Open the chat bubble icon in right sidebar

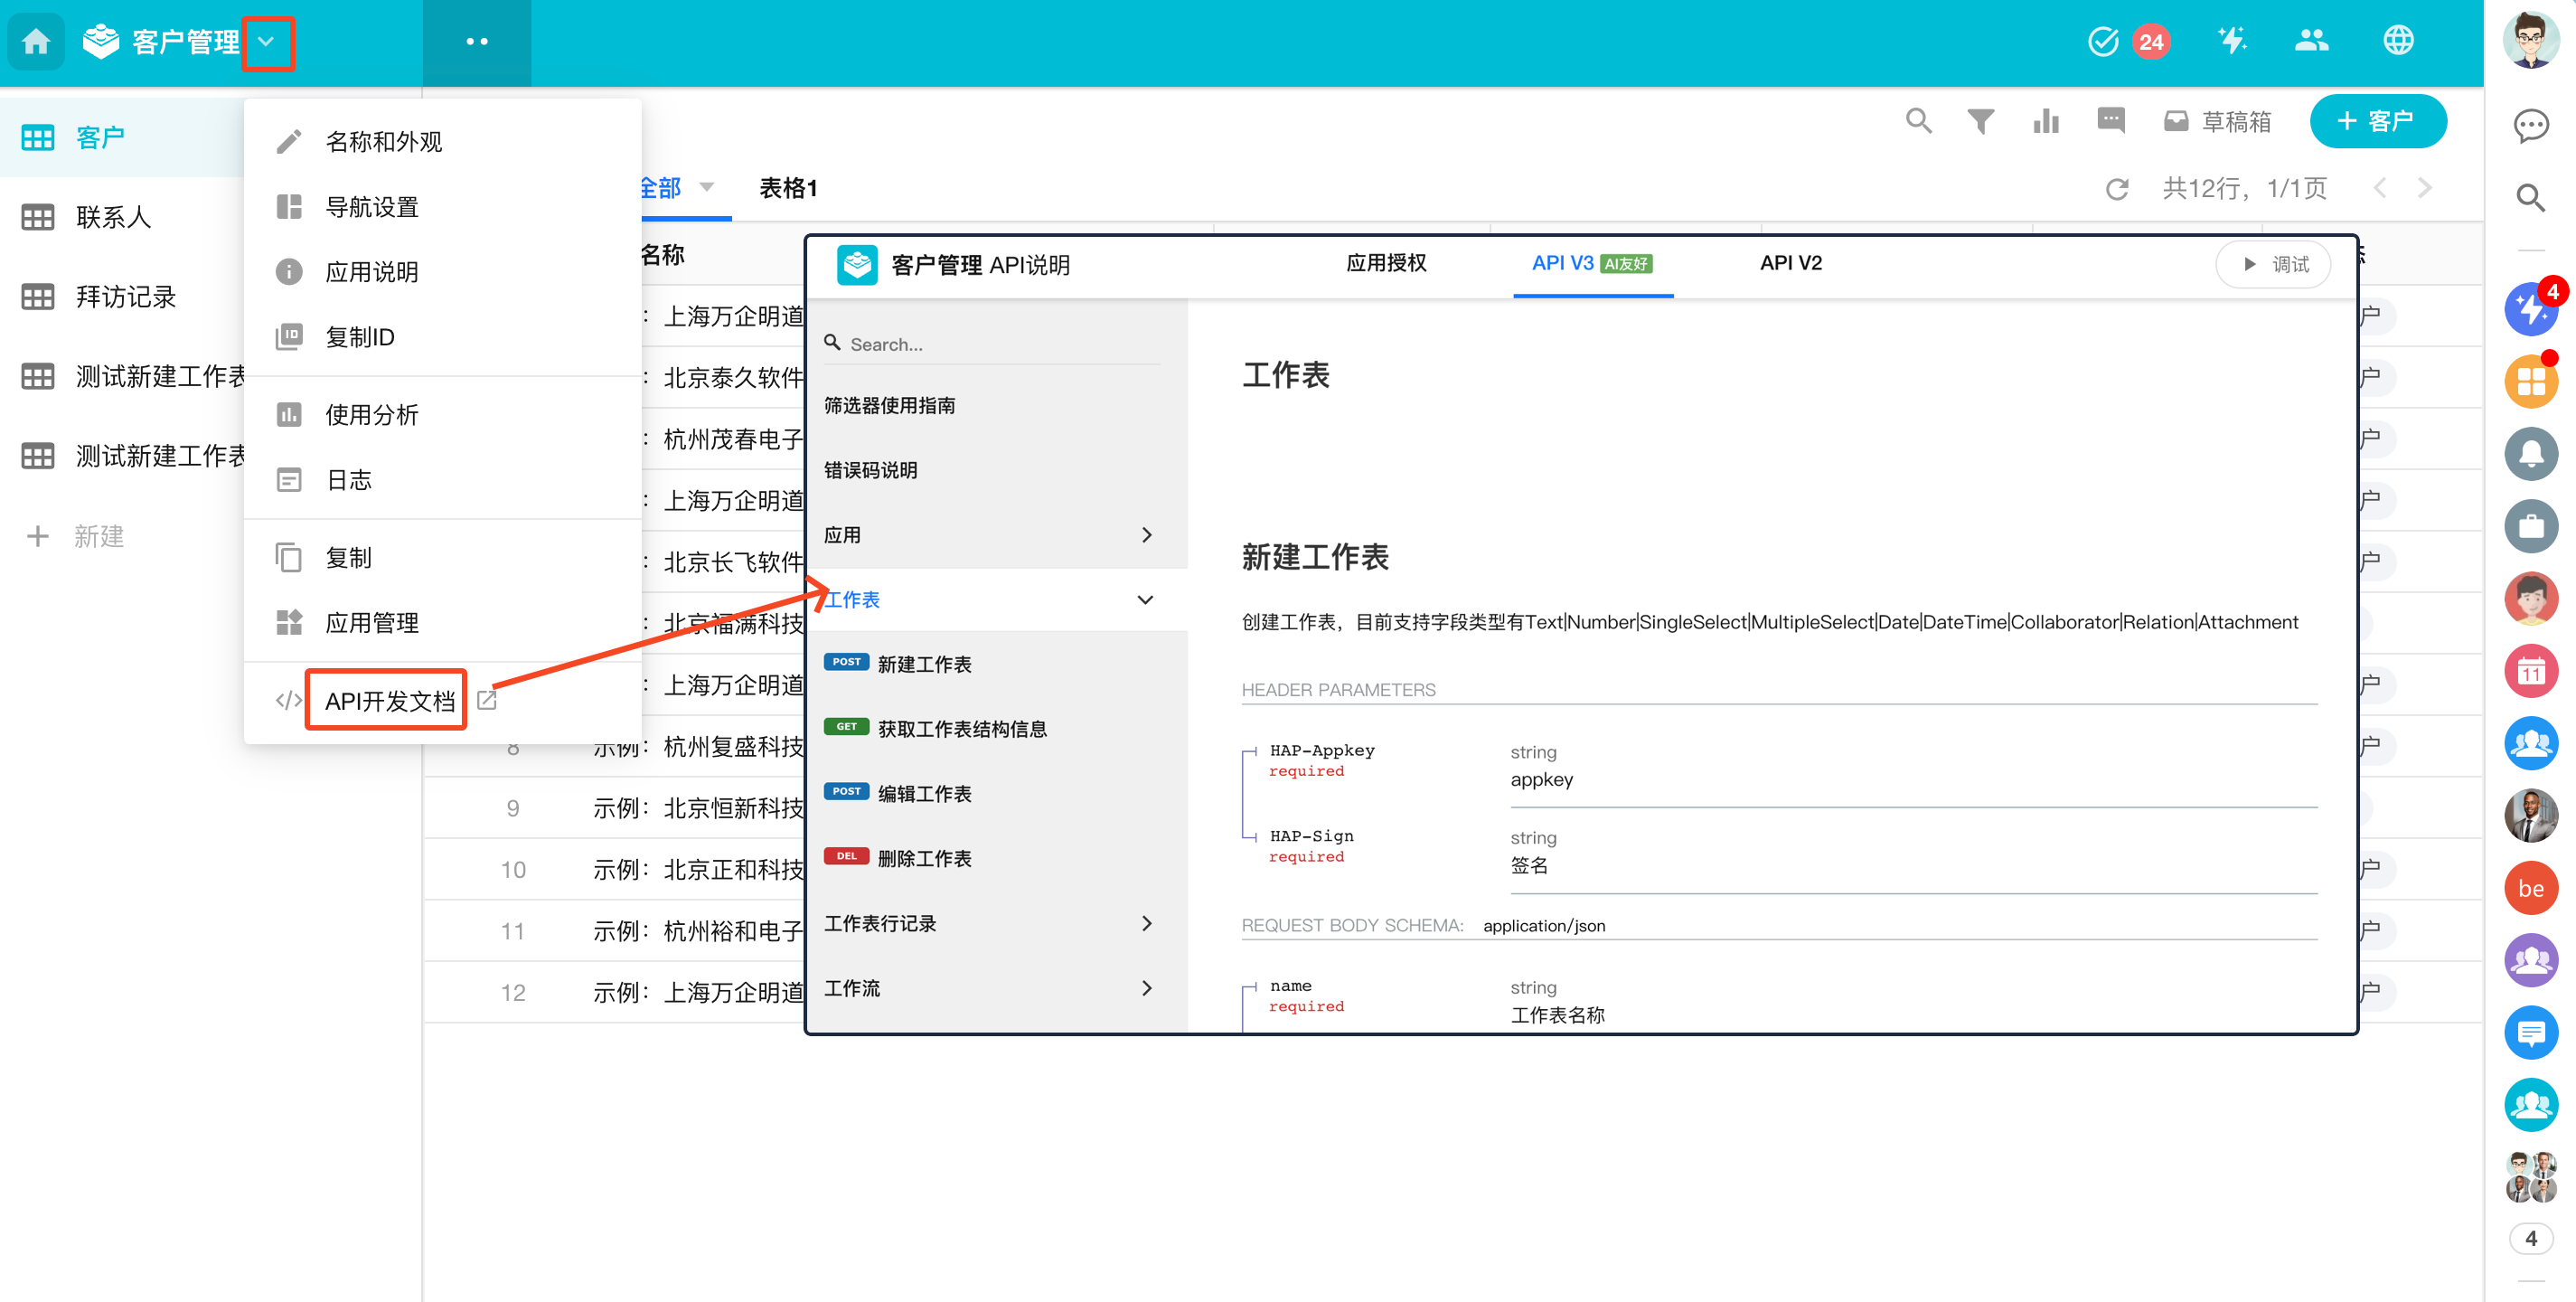point(2530,125)
